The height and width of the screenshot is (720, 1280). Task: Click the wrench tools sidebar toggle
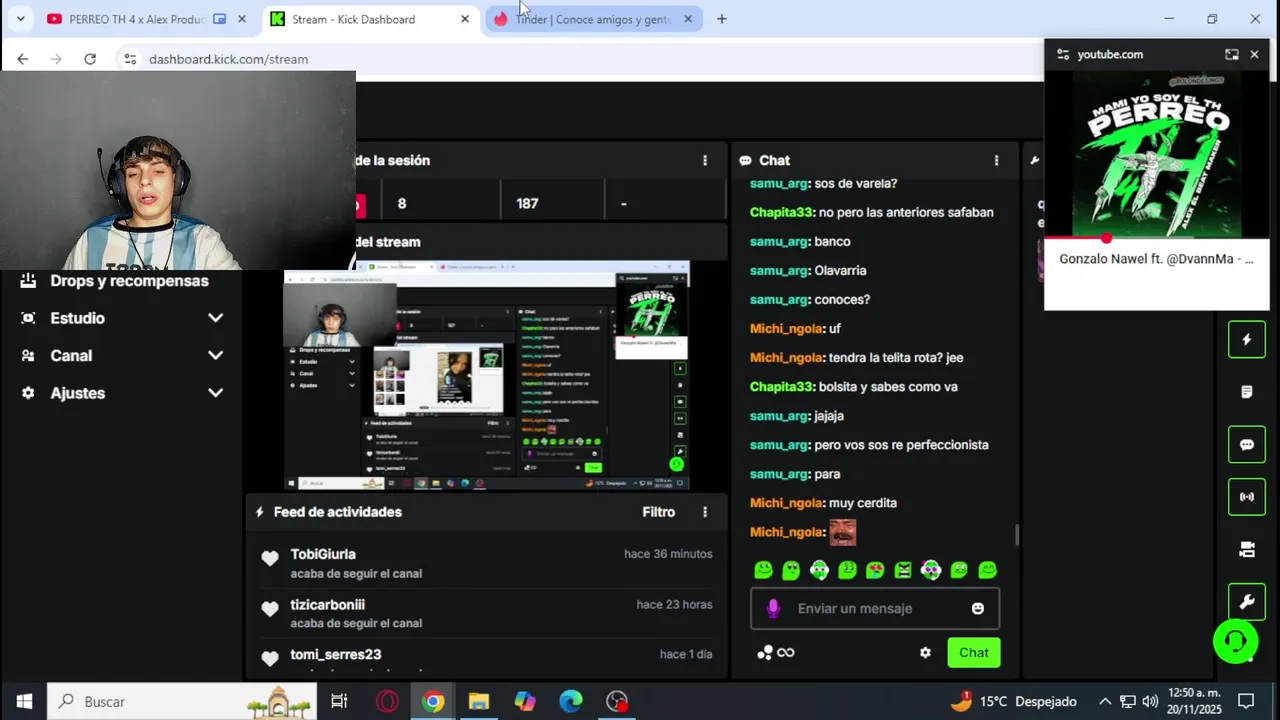[1247, 602]
